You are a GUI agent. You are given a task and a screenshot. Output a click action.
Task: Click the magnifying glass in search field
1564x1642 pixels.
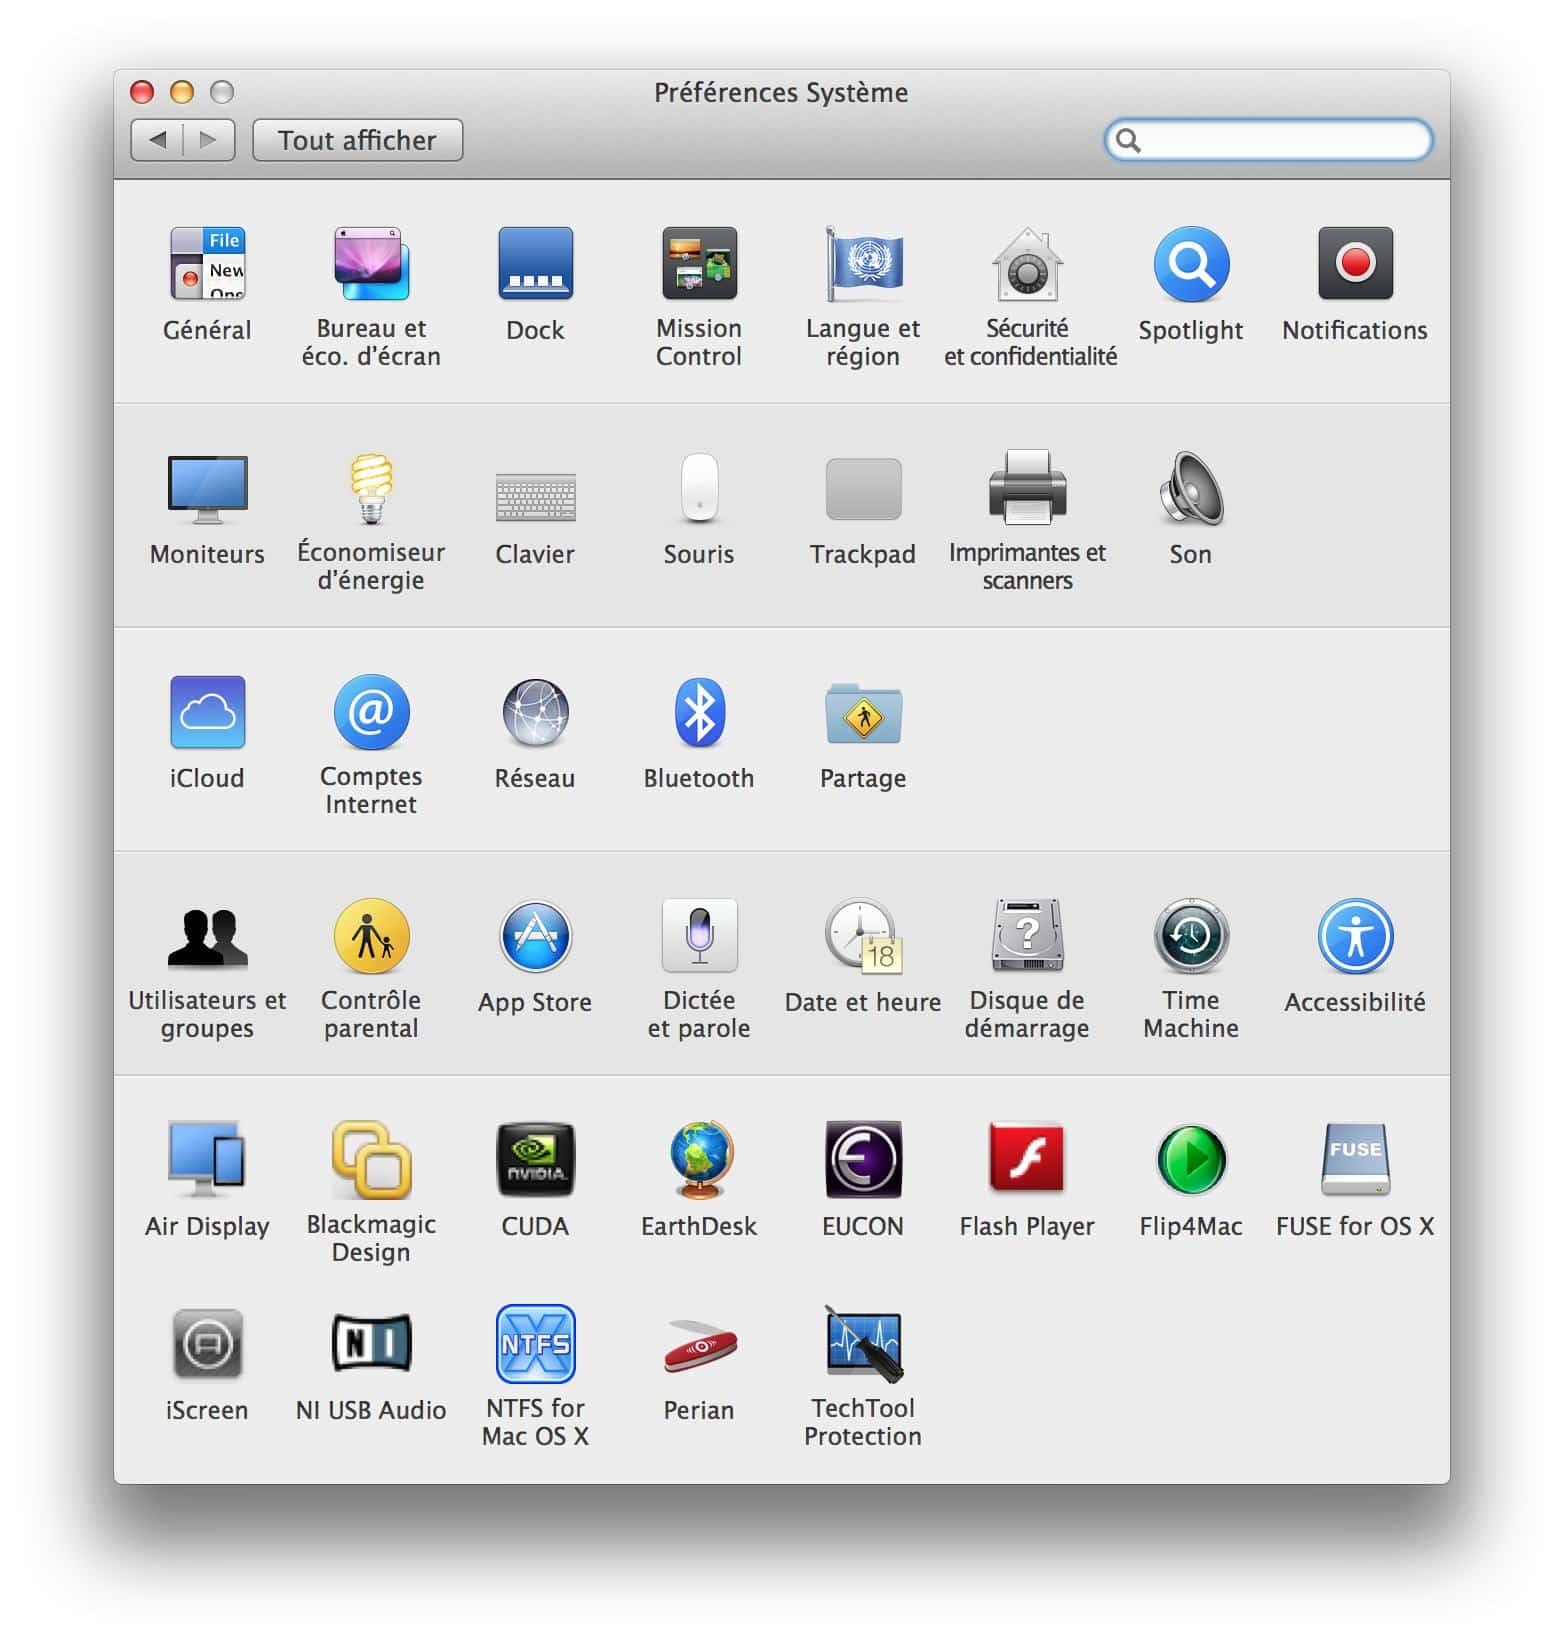(1128, 140)
